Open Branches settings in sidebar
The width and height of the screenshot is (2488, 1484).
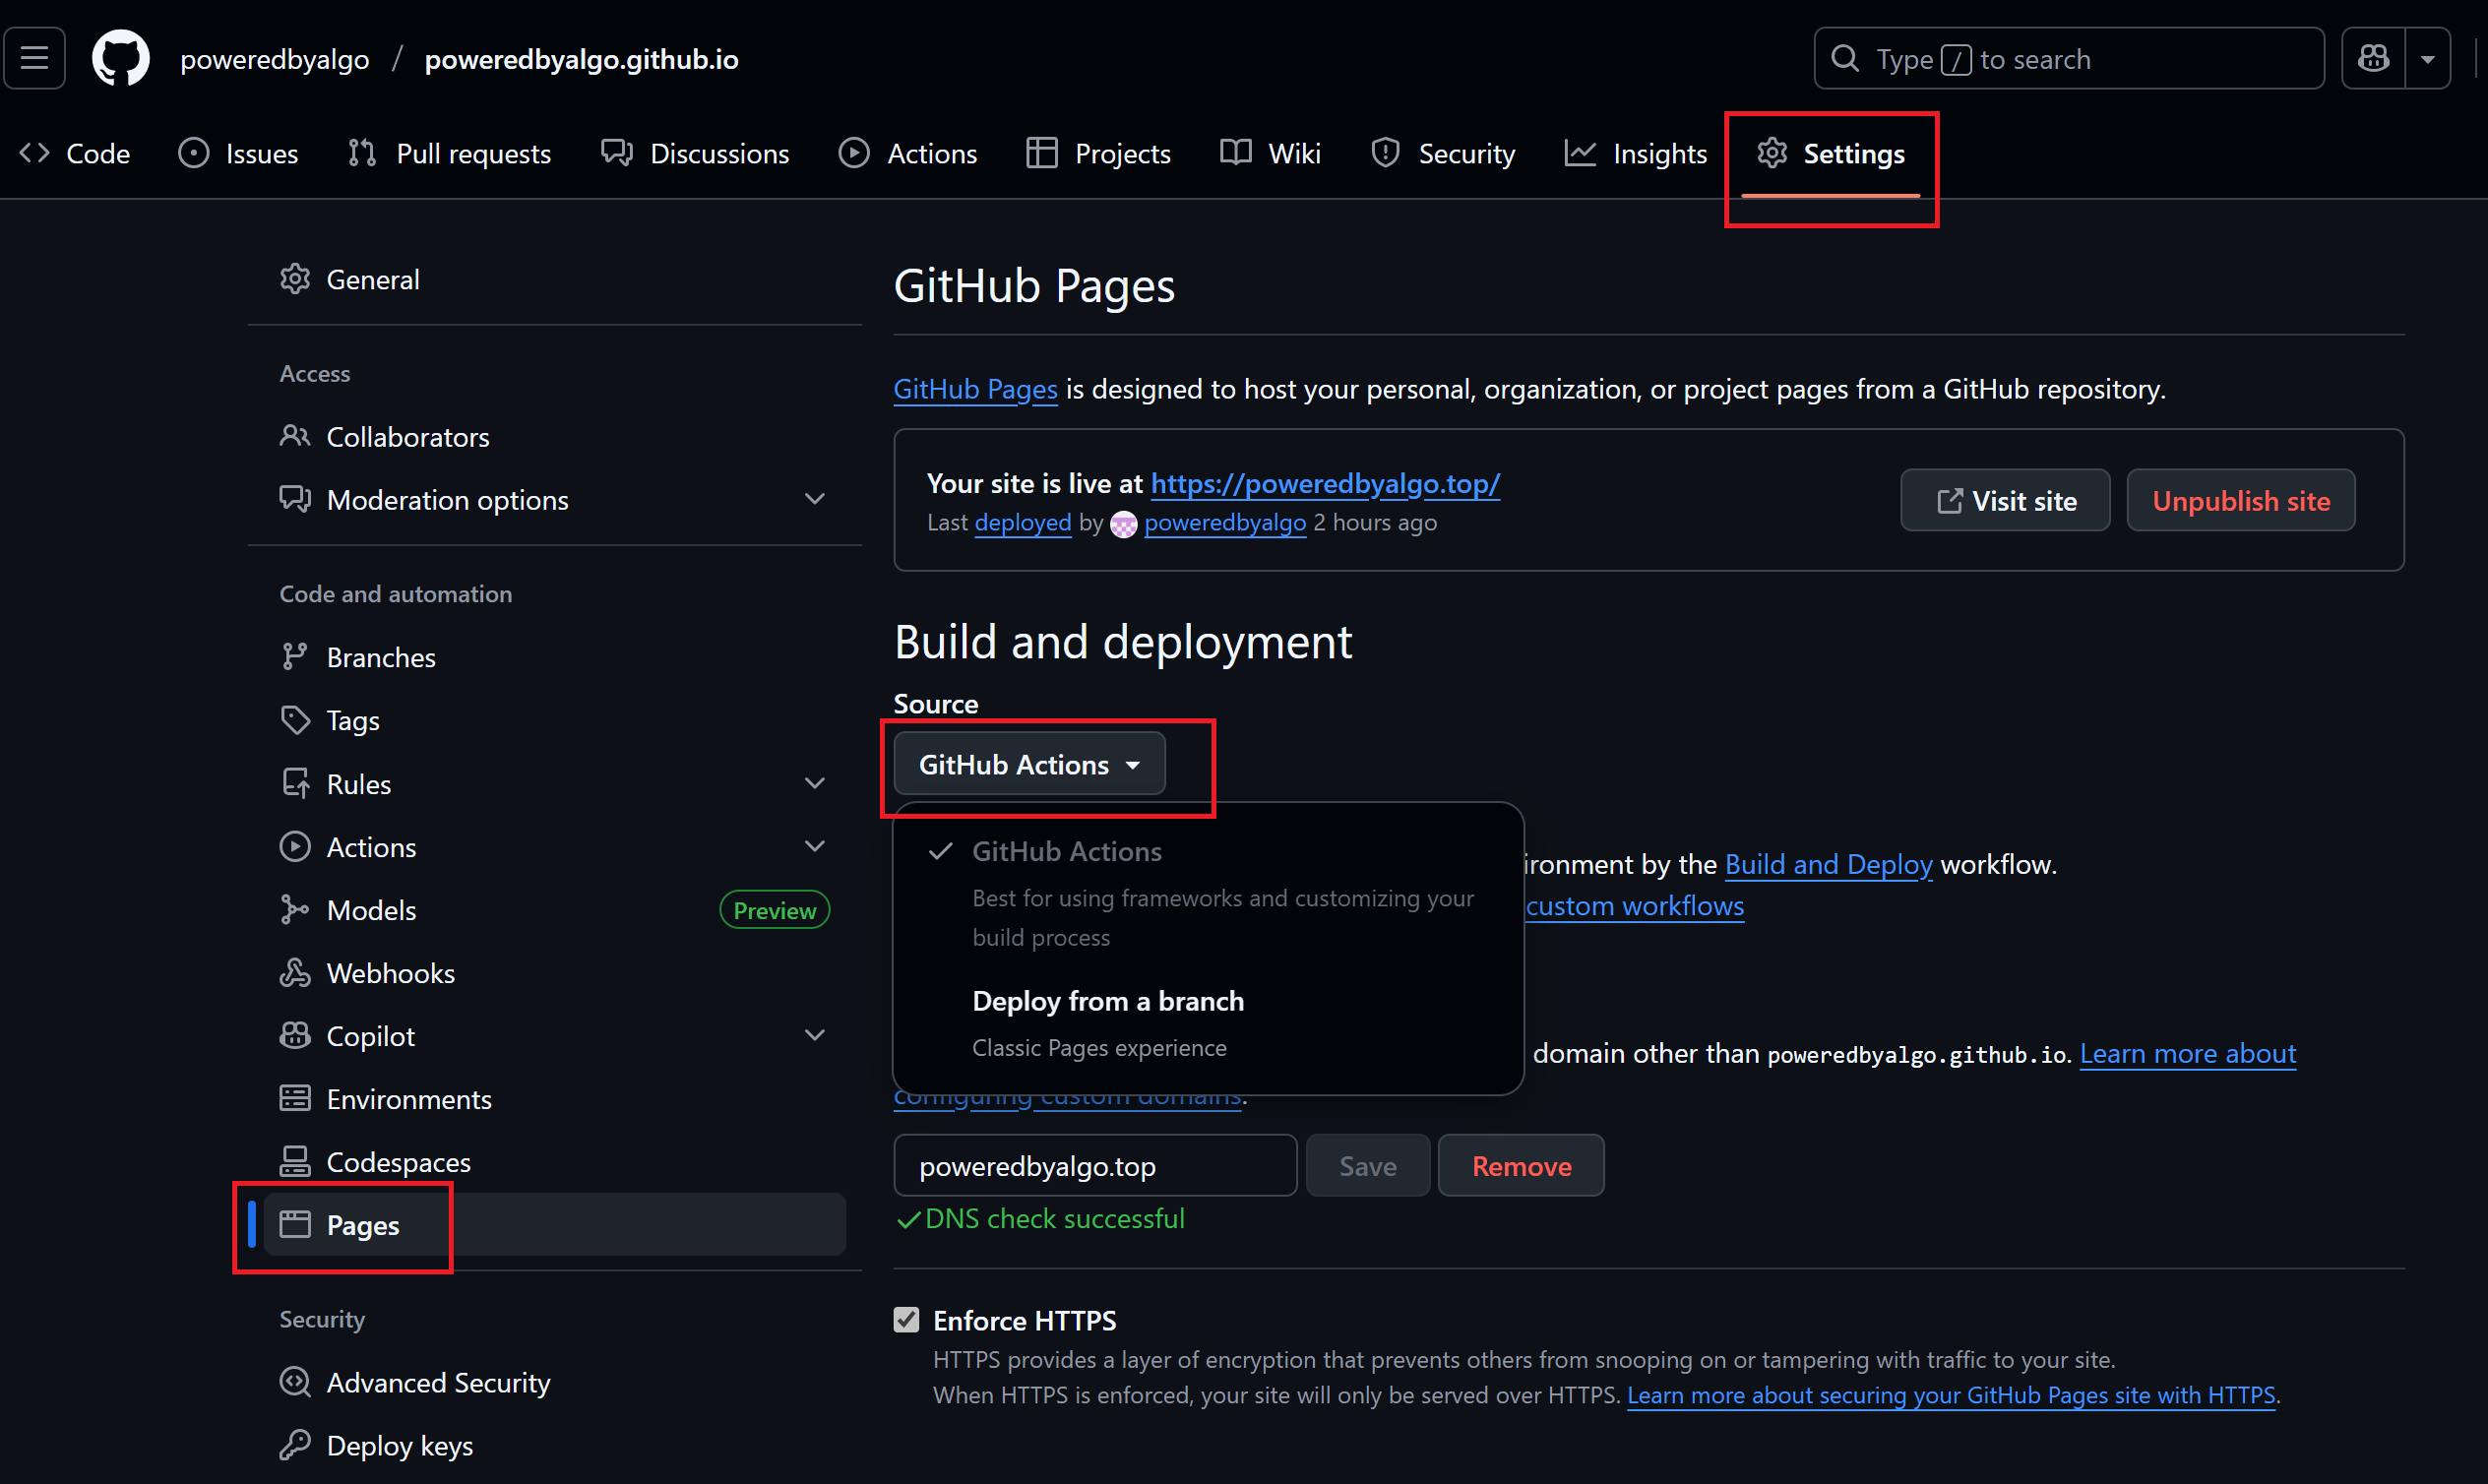(380, 657)
